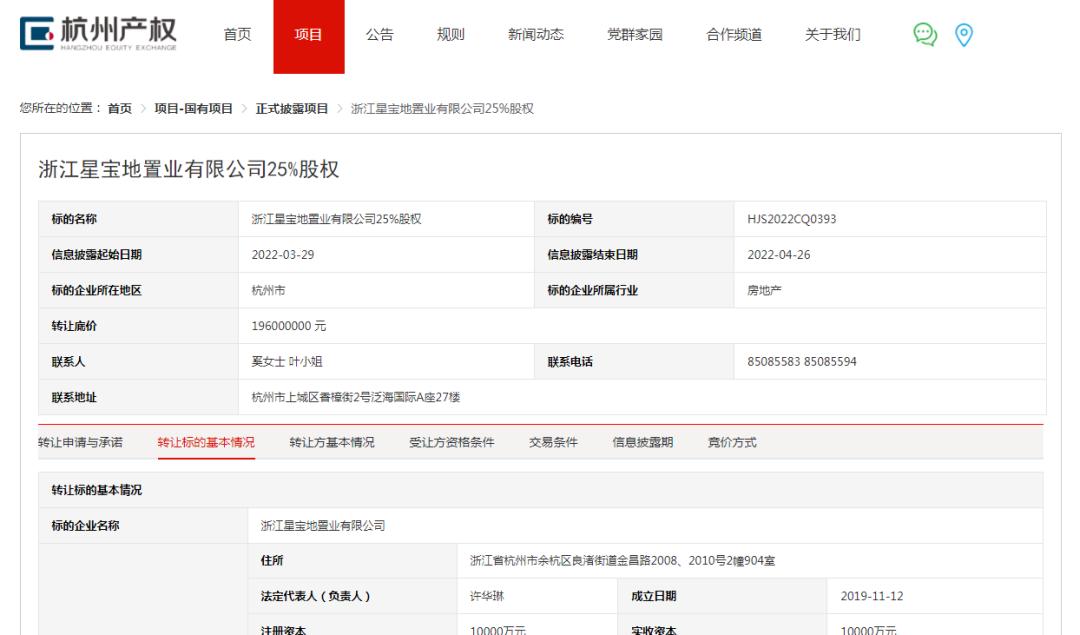Image resolution: width=1080 pixels, height=635 pixels.
Task: Click the contact names 奚女士 叶小姐
Action: pyautogui.click(x=287, y=362)
